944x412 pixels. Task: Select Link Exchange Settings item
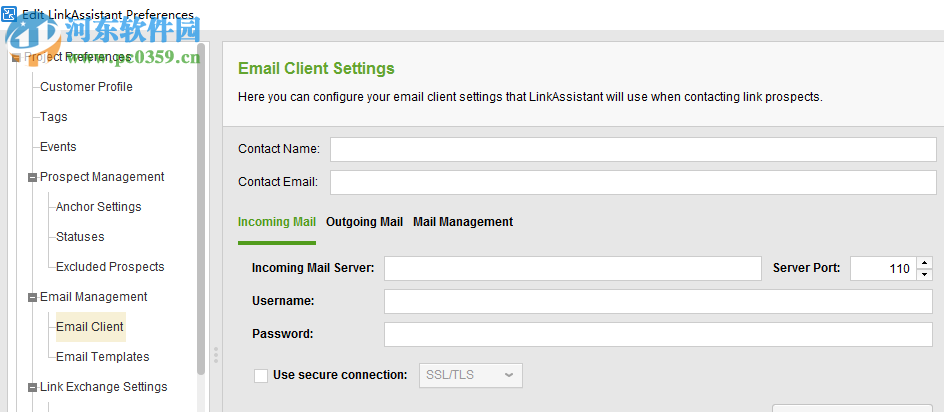coord(104,387)
